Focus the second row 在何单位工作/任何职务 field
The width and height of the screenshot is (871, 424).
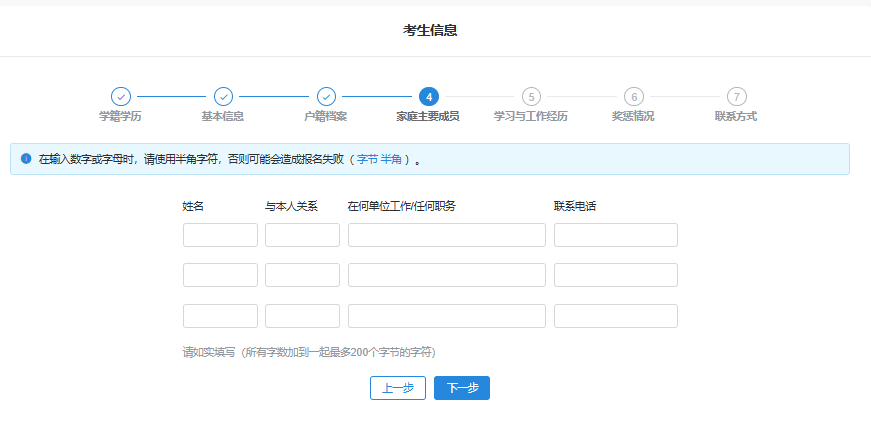click(447, 275)
